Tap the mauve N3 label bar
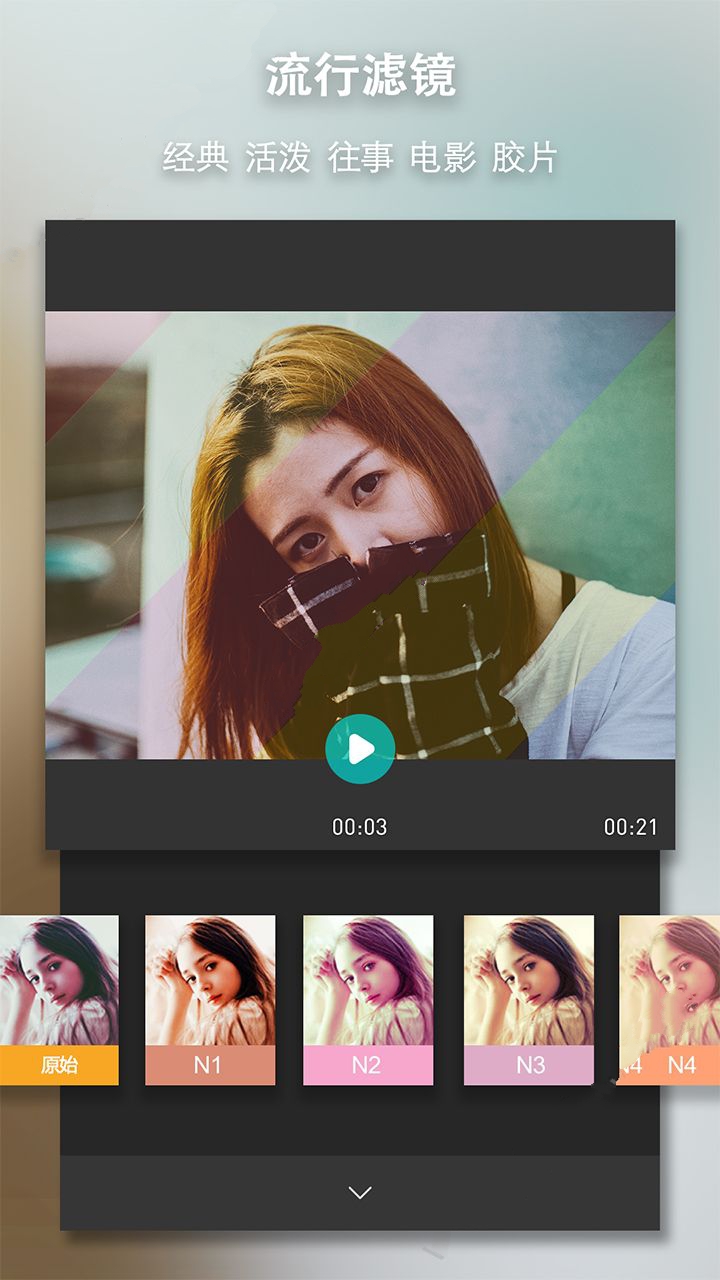This screenshot has width=720, height=1280. tap(528, 1065)
